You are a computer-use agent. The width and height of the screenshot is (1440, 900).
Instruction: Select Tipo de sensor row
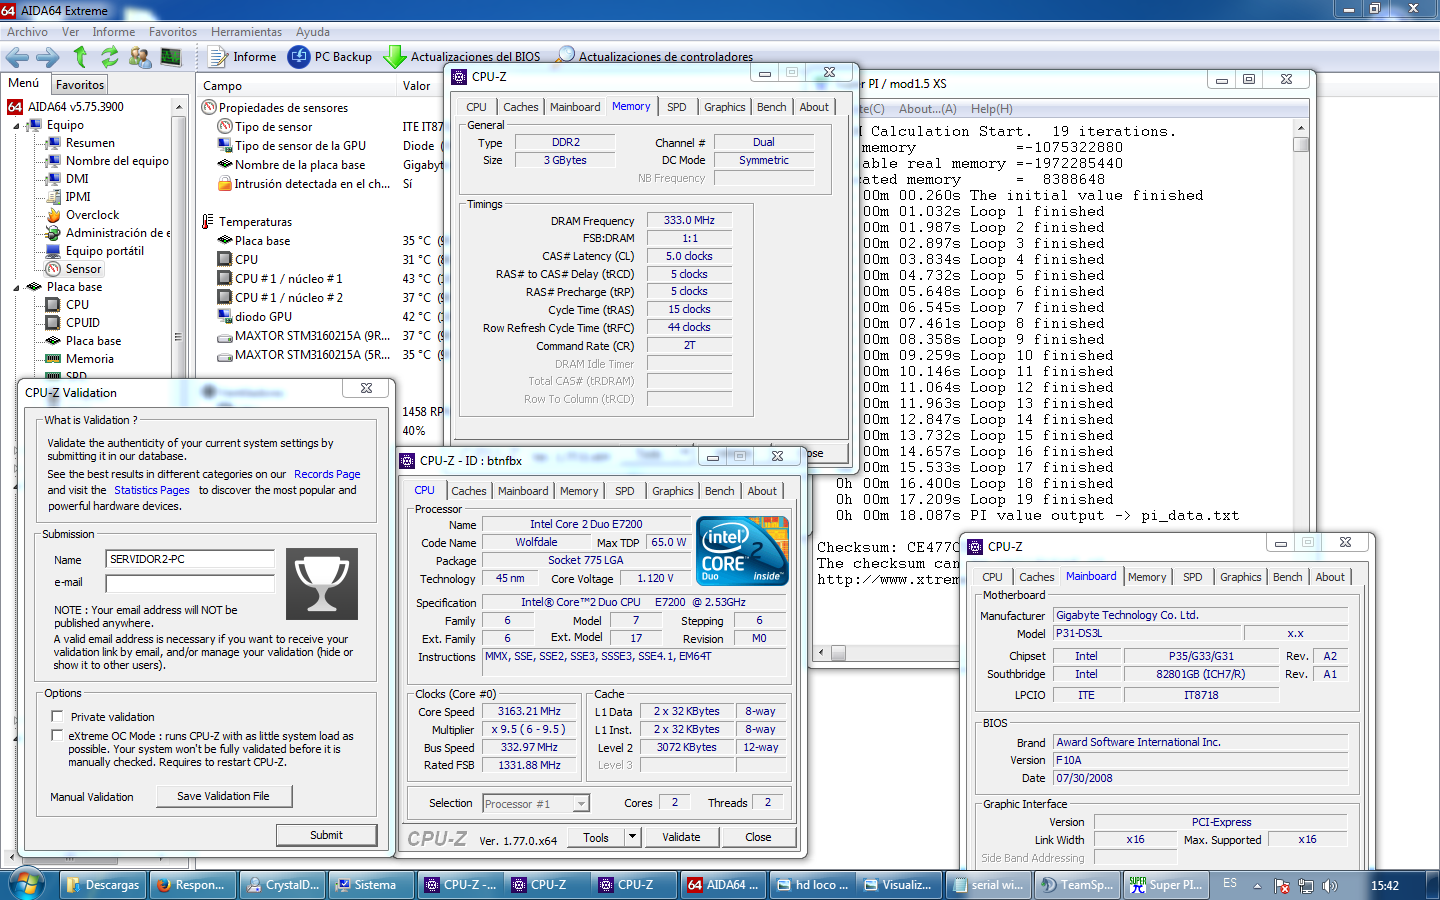click(273, 127)
